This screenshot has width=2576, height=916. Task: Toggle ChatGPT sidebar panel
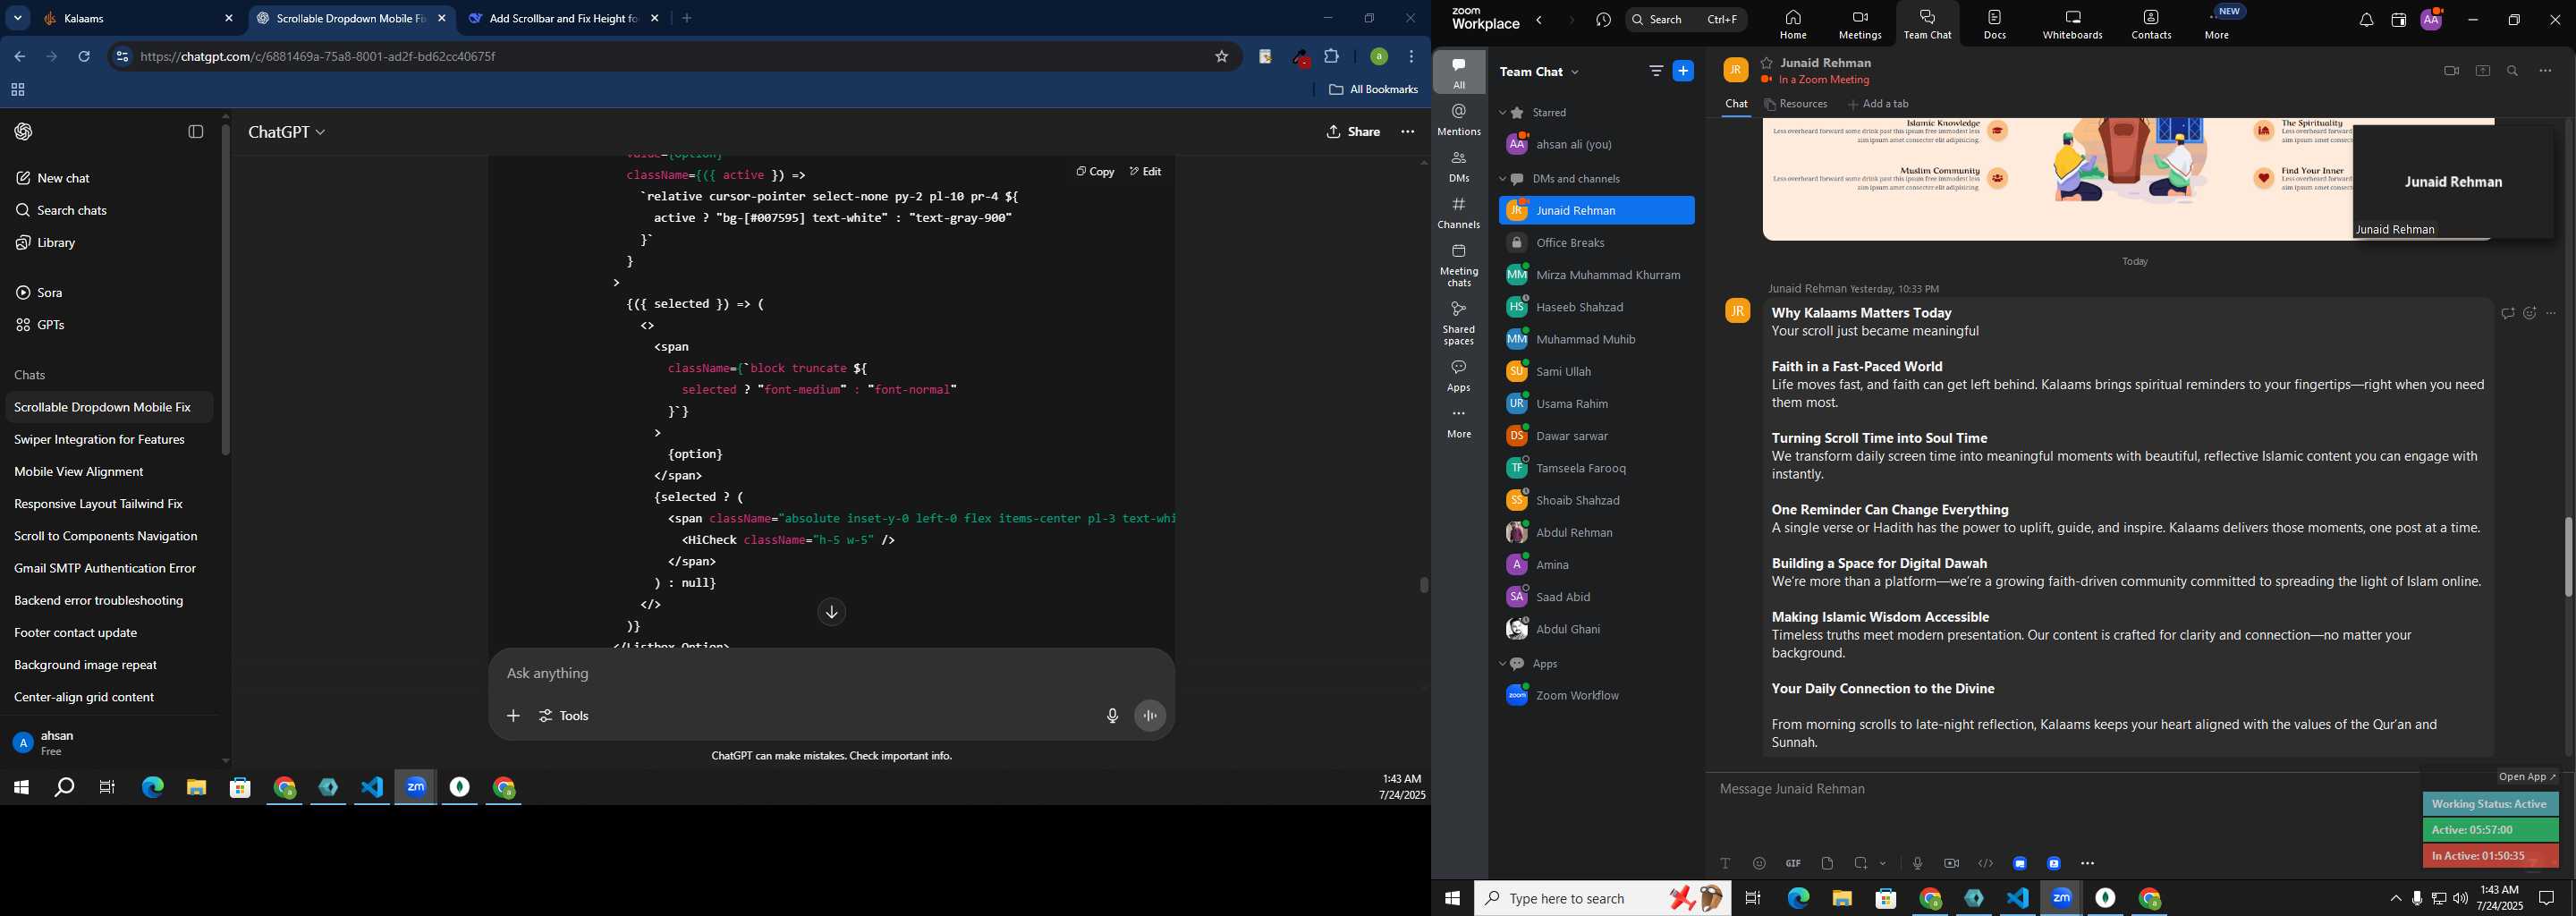pyautogui.click(x=196, y=132)
